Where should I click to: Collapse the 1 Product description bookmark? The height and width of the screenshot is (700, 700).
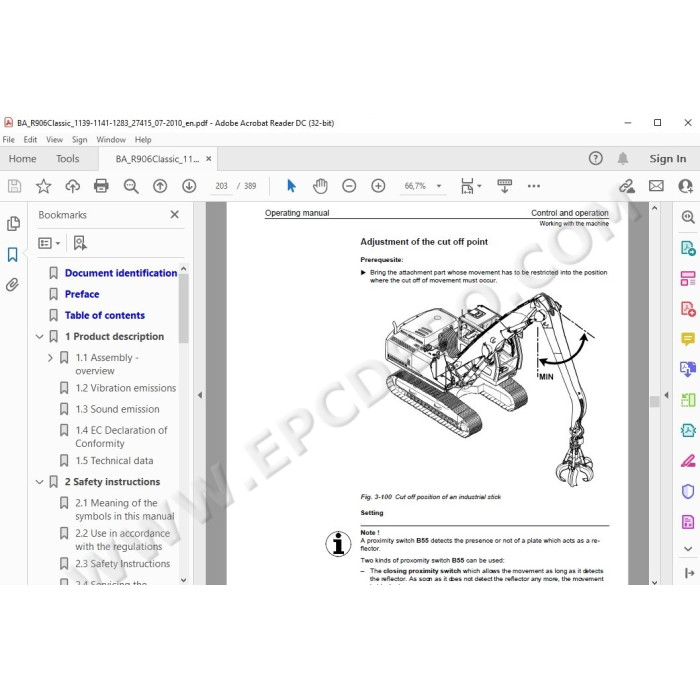40,336
